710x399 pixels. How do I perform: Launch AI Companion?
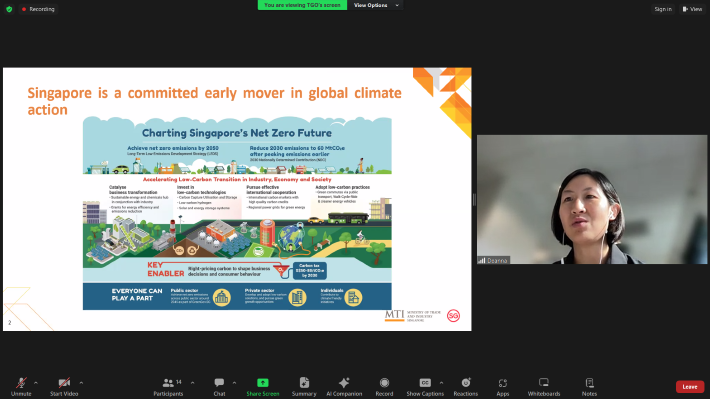344,387
